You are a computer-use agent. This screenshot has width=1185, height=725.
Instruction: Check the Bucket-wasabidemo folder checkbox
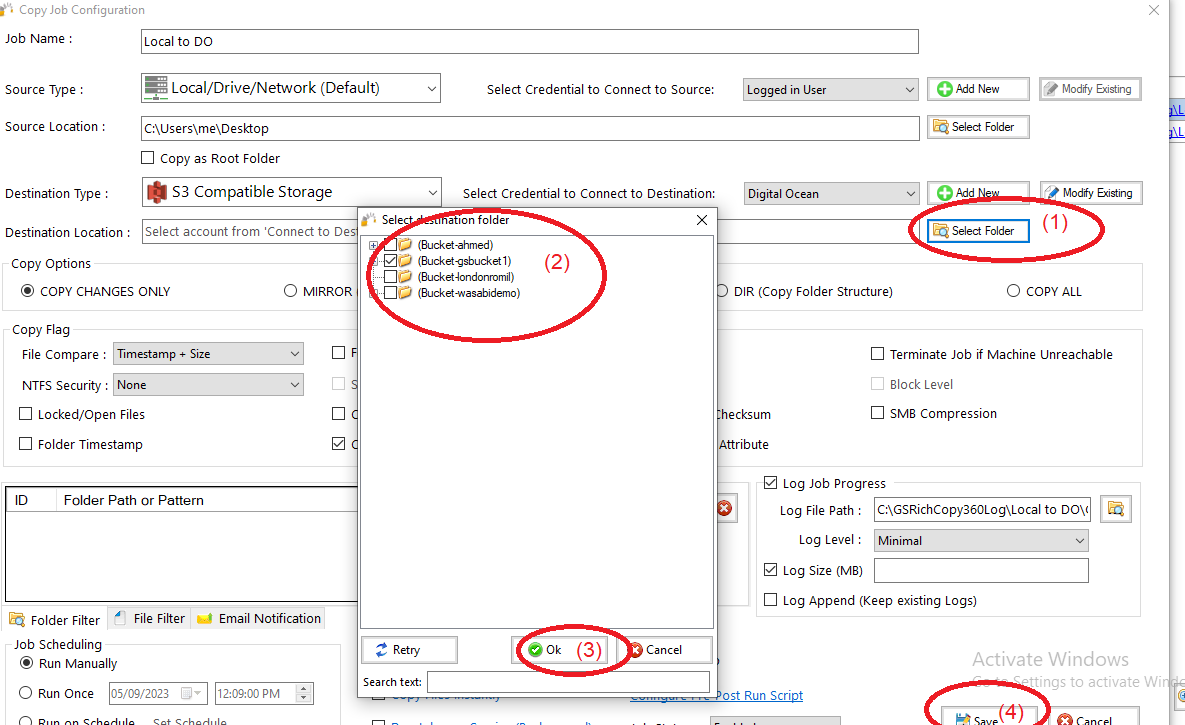[390, 293]
